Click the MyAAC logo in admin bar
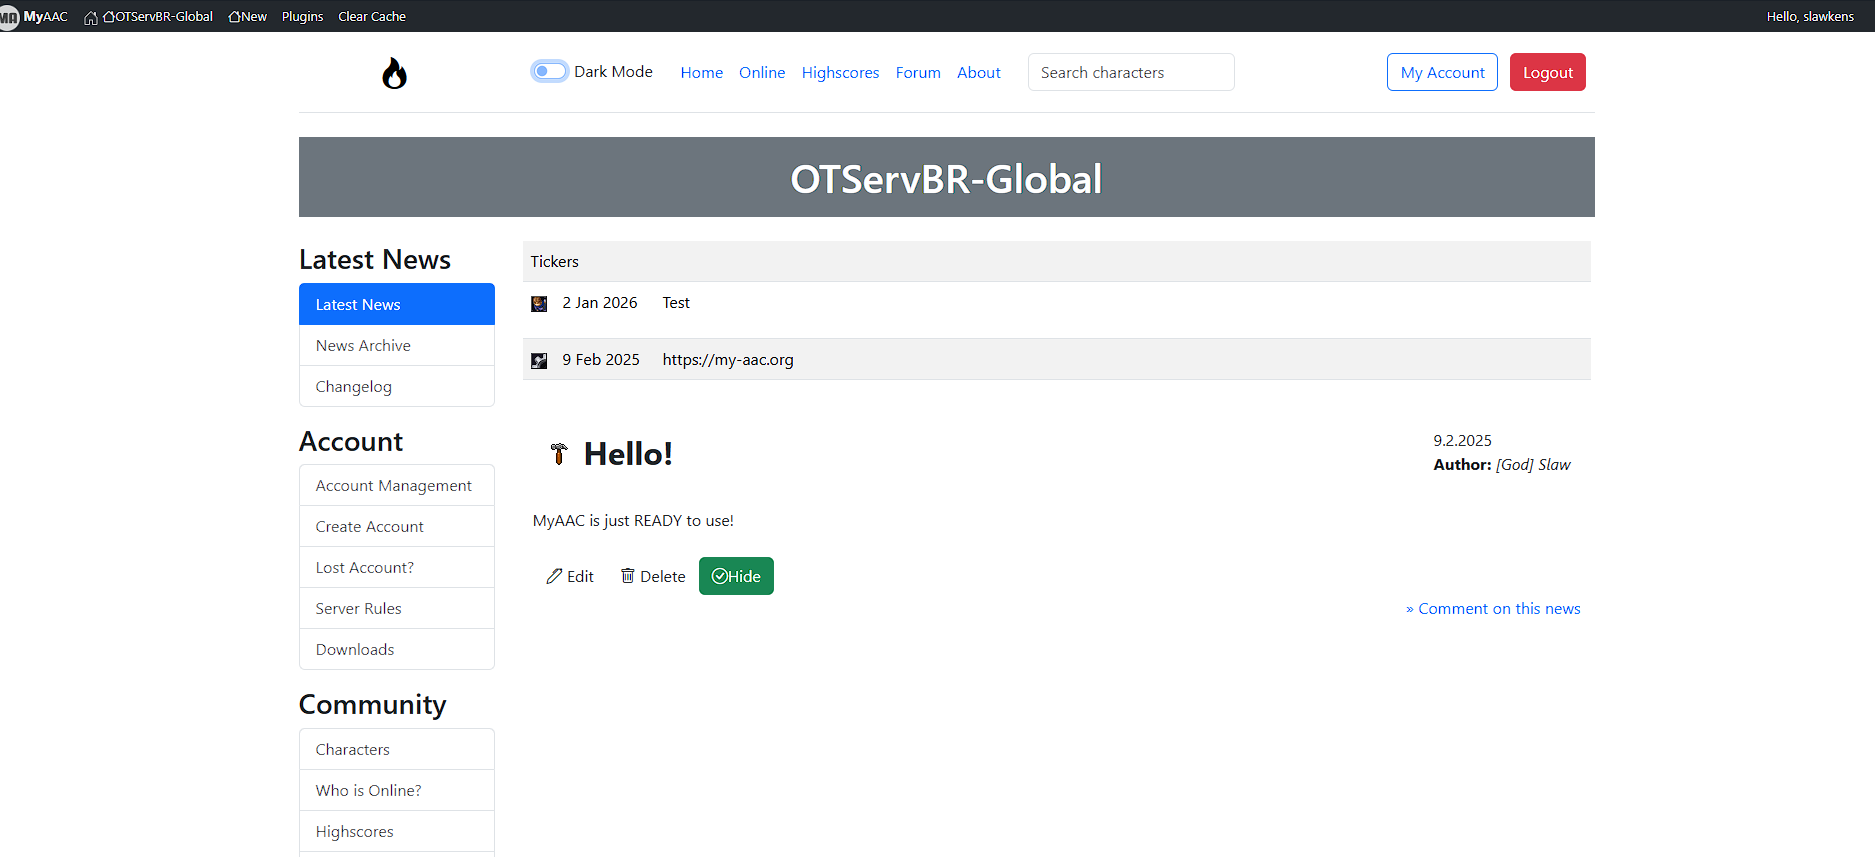This screenshot has width=1875, height=857. (35, 16)
